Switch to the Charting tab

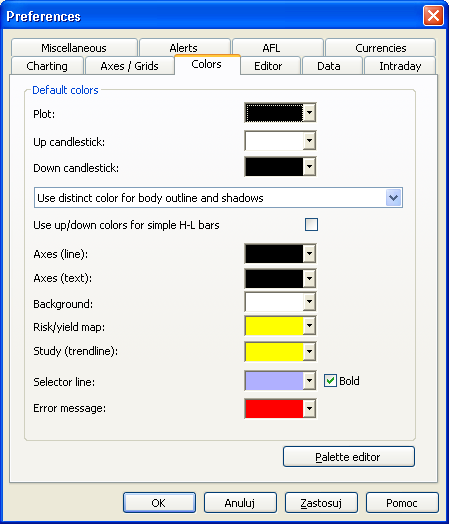coord(47,66)
